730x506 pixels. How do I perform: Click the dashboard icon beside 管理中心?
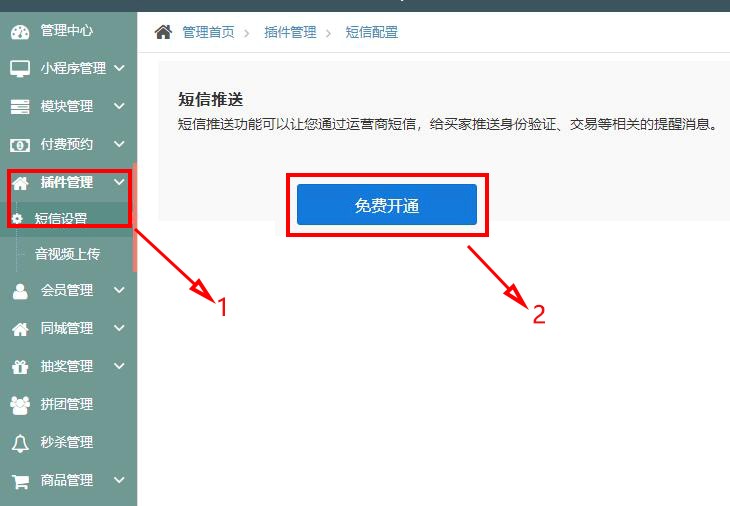click(20, 32)
